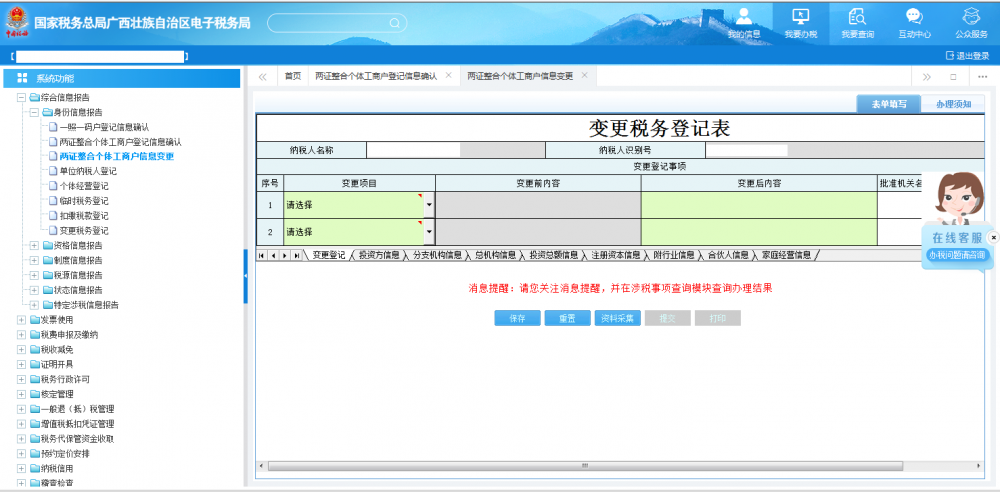Screen dimensions: 1000x492
Task: Go to 互动中心
Action: [x=913, y=23]
